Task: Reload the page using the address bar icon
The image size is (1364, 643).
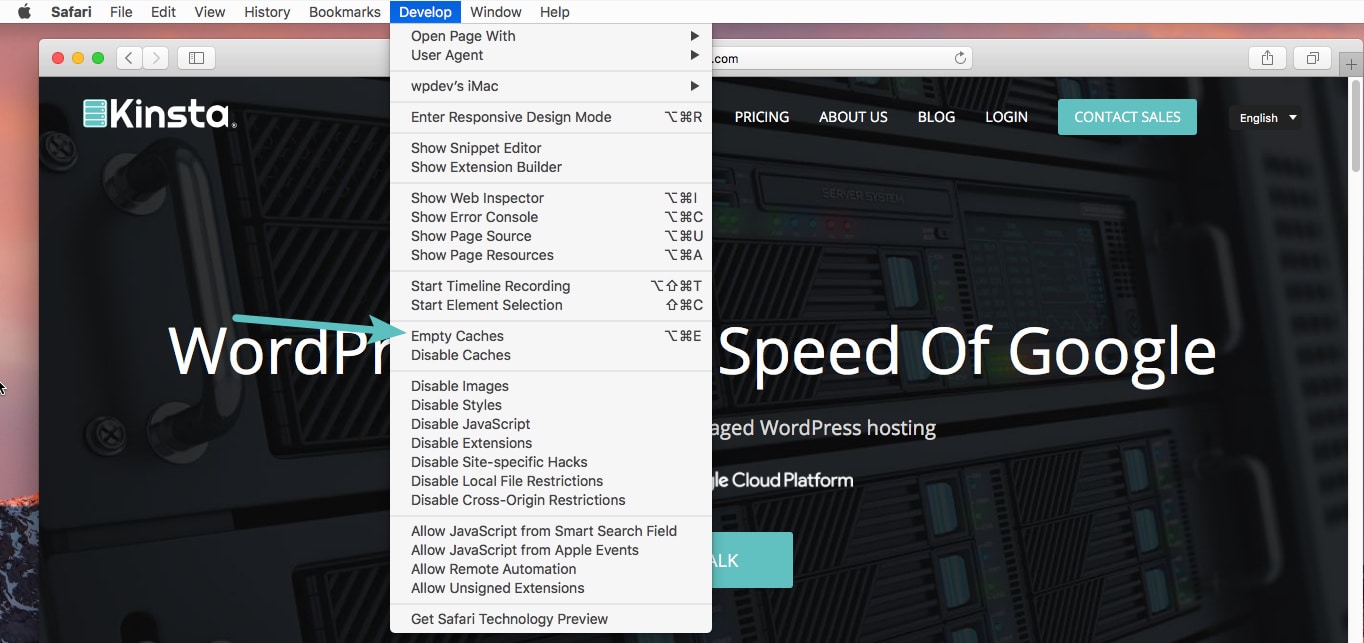Action: point(960,58)
